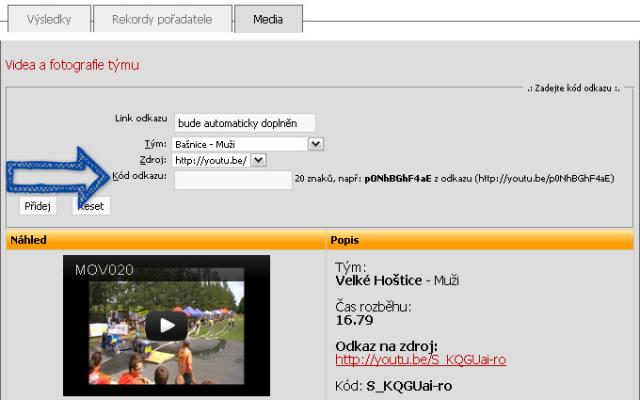The width and height of the screenshot is (640, 400).
Task: Click the Popis column header
Action: [345, 240]
